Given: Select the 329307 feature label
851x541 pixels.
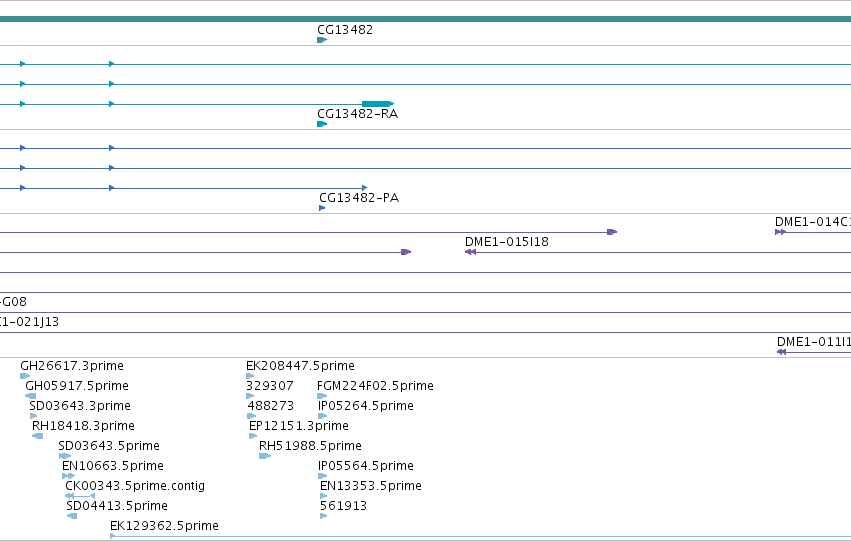Looking at the screenshot, I should 270,386.
